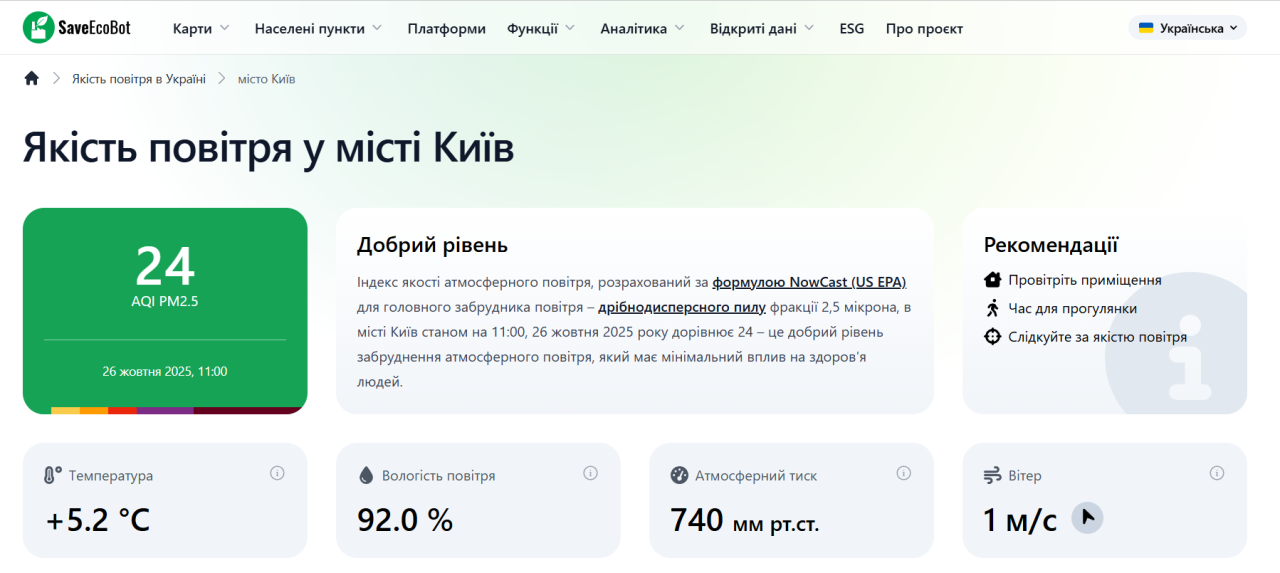Go to home via breadcrumb house icon
This screenshot has width=1280, height=573.
click(32, 79)
